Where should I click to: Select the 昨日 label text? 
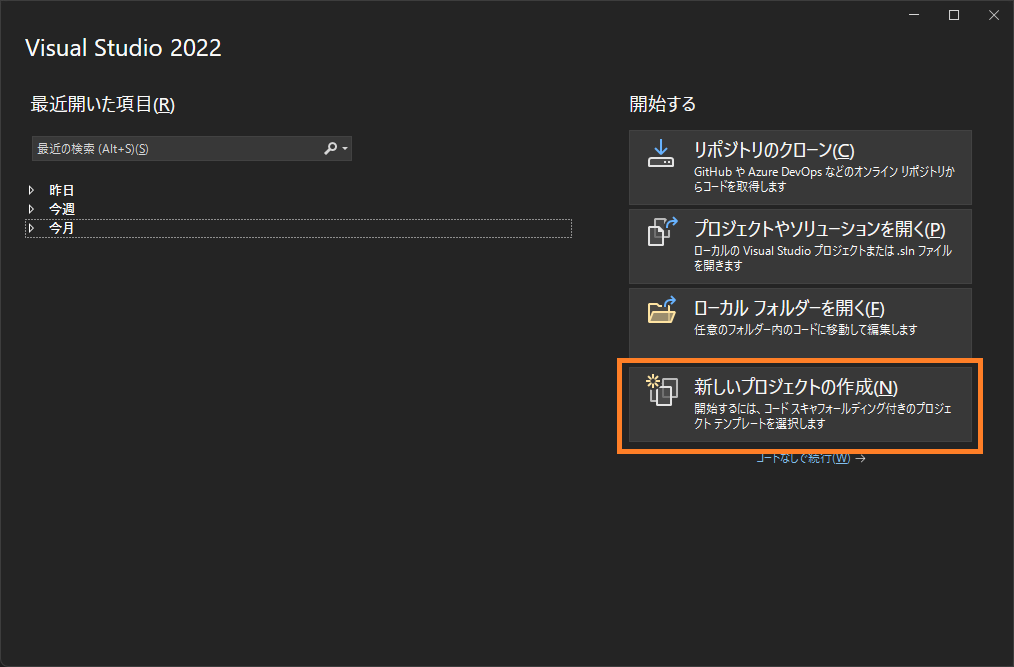61,190
